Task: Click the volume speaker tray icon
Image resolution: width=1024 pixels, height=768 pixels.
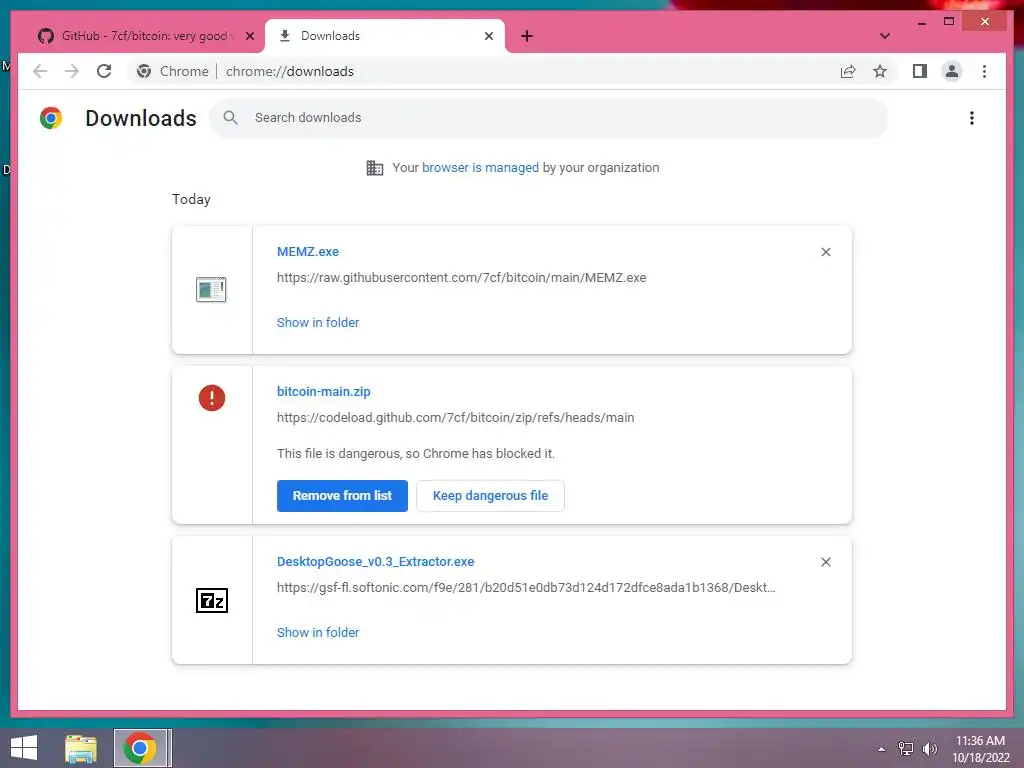Action: point(929,749)
